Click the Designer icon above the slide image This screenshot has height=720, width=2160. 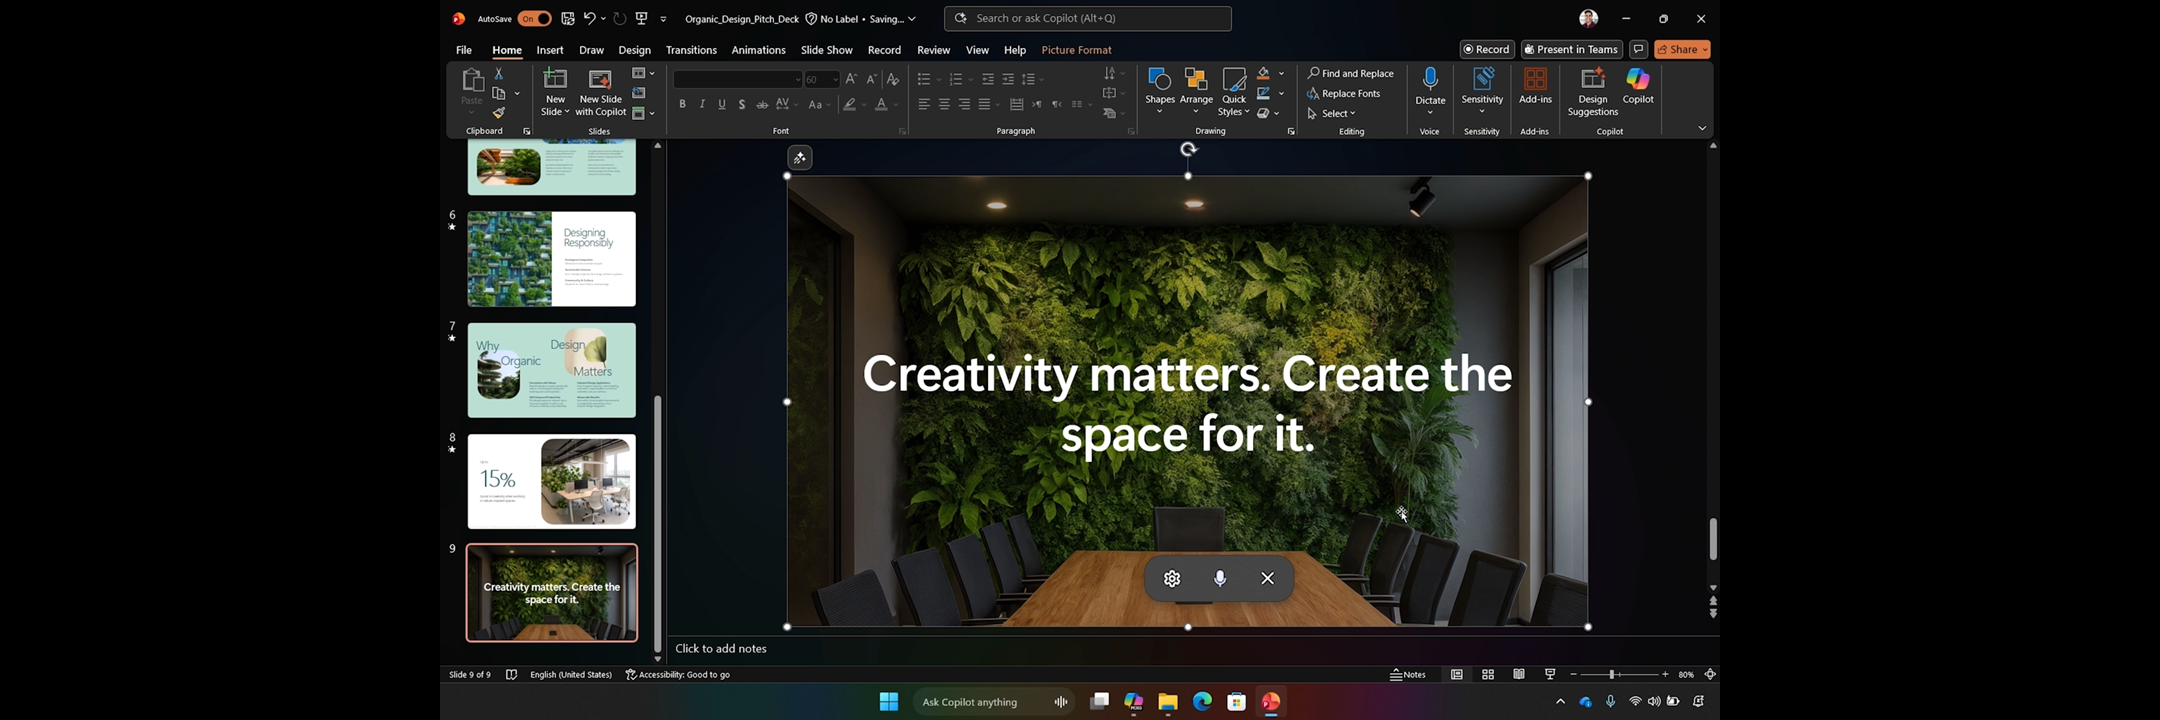[800, 158]
